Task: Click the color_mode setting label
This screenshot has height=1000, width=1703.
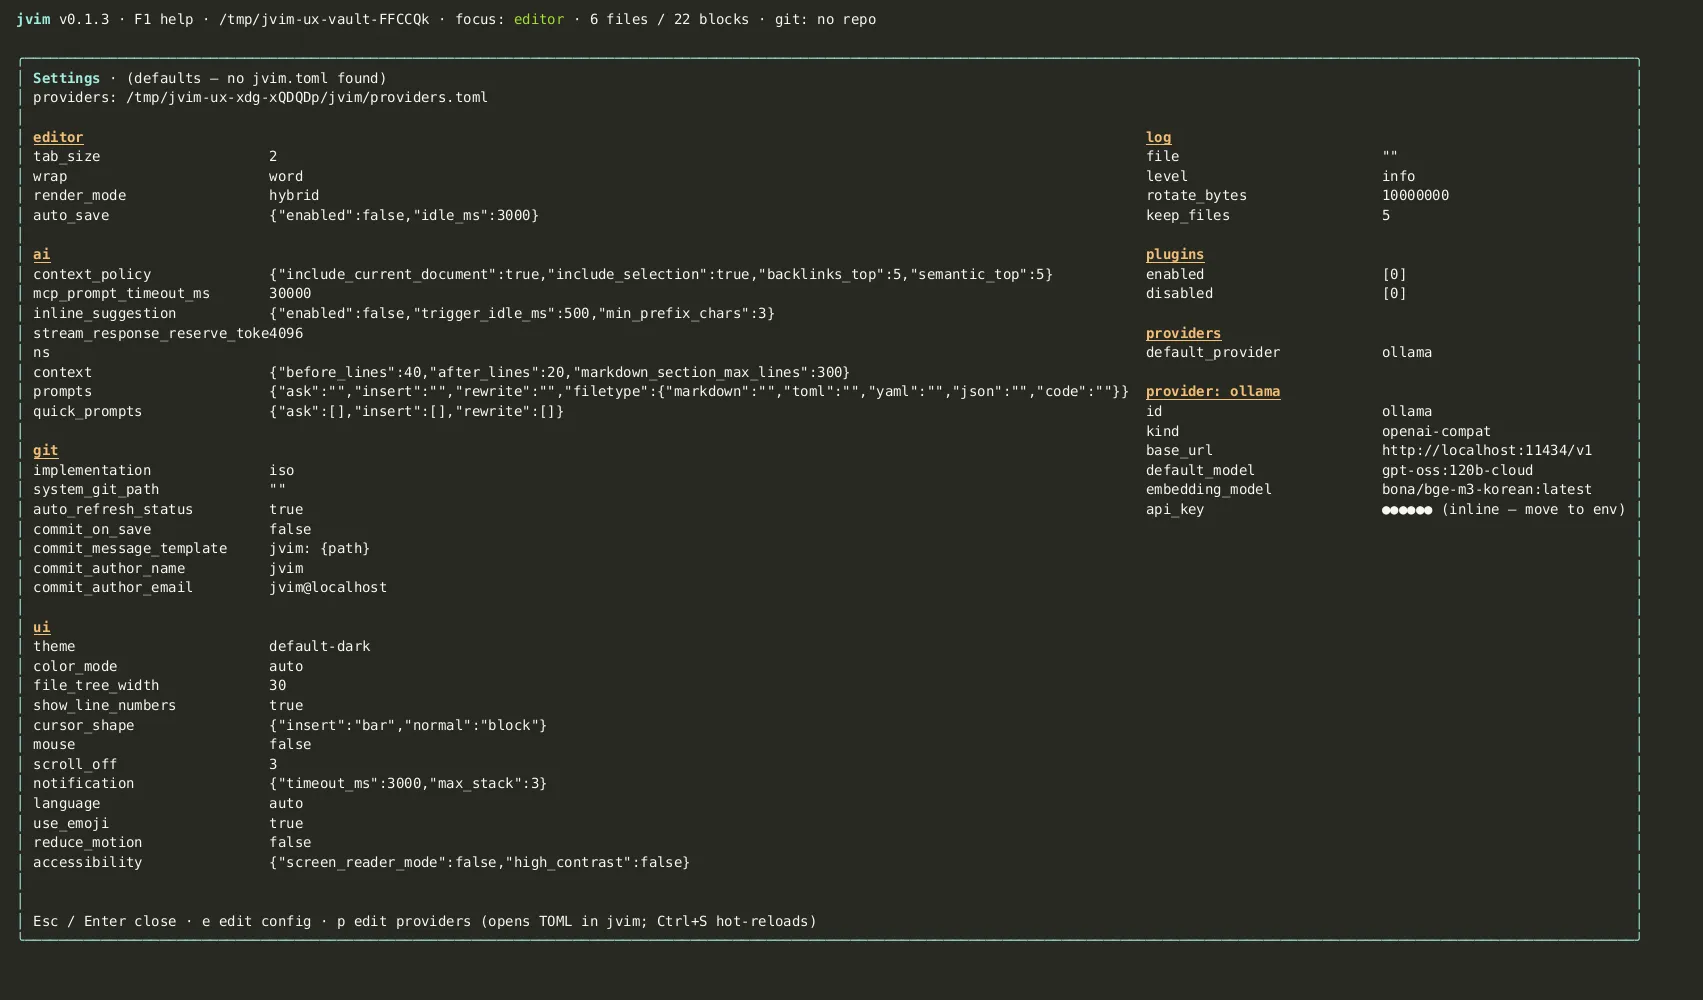Action: 75,666
